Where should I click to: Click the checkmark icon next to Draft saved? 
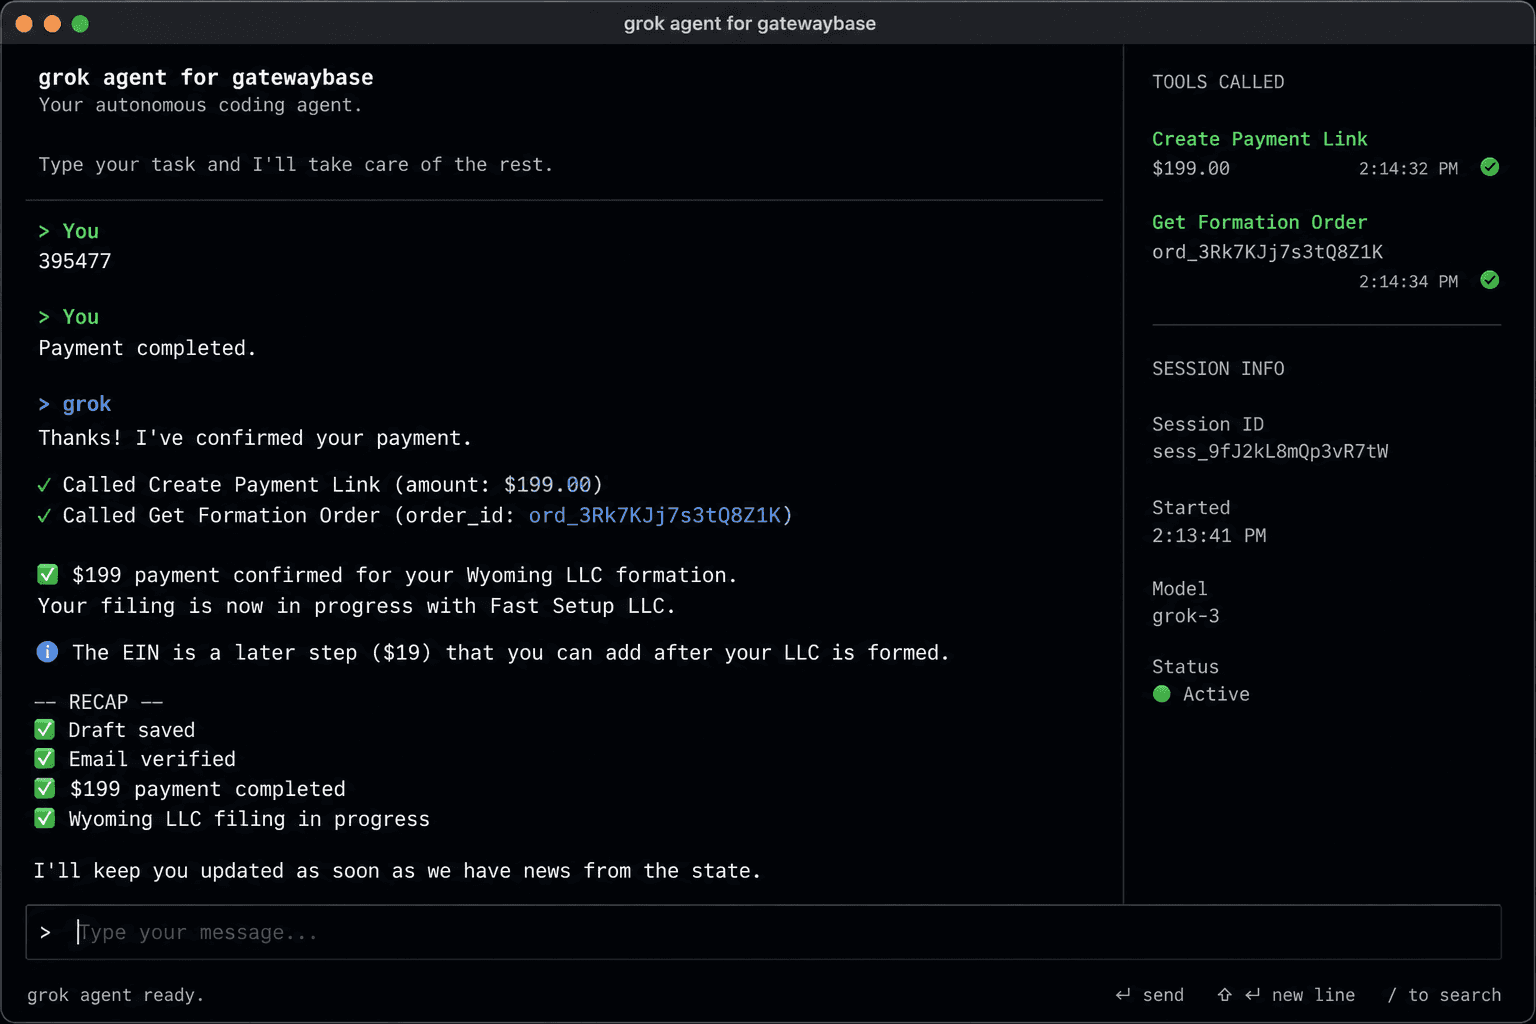coord(45,729)
